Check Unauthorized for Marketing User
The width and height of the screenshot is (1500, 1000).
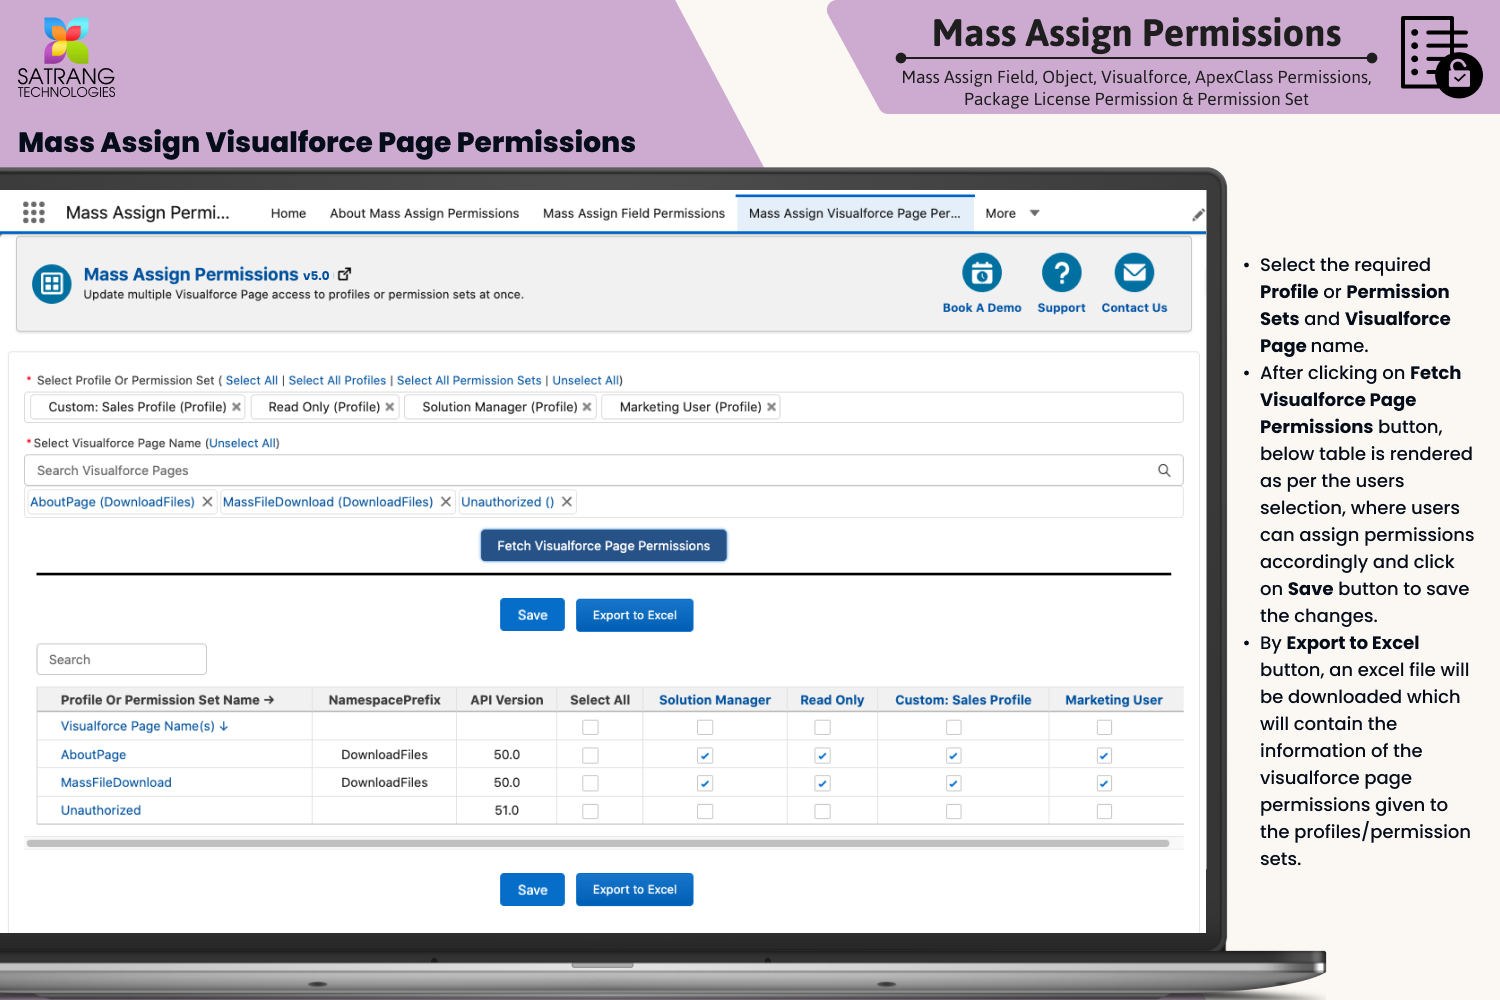1104,812
